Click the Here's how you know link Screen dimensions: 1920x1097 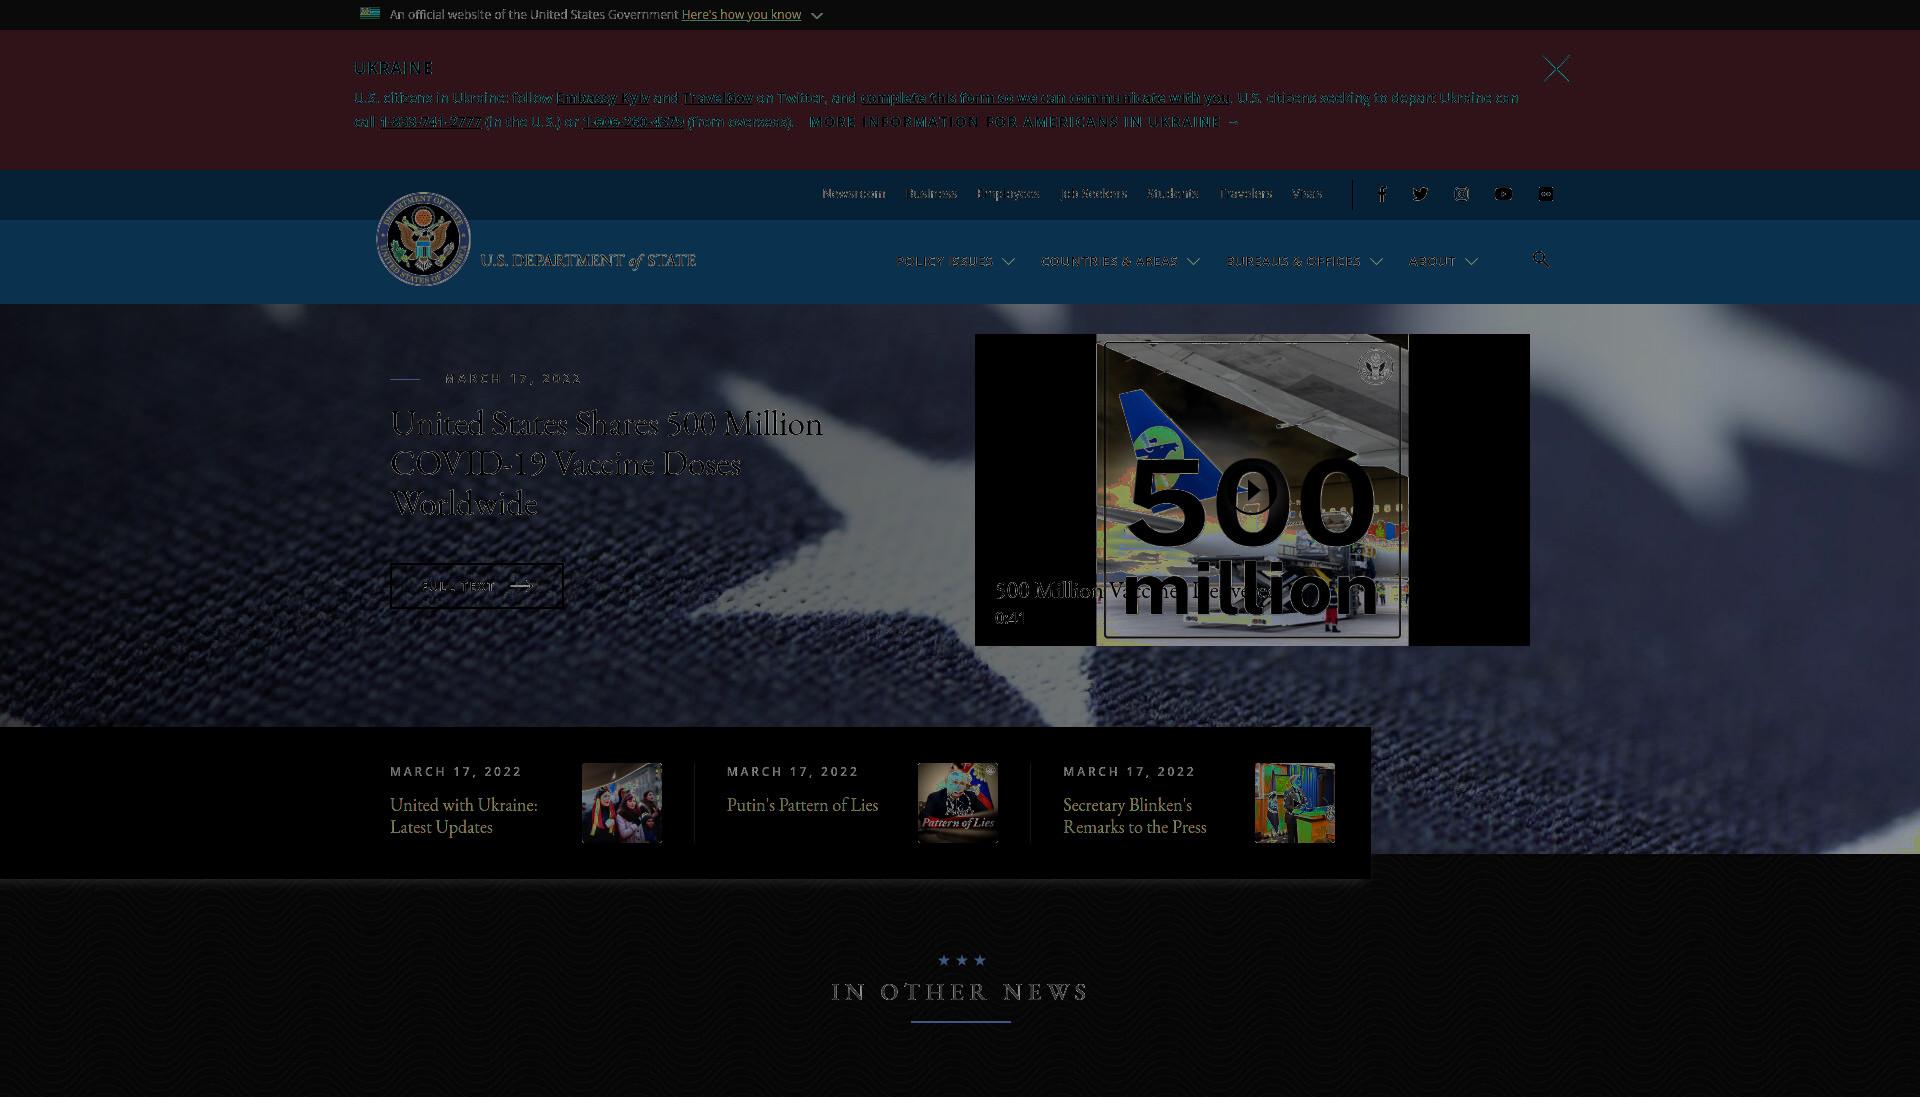point(741,15)
